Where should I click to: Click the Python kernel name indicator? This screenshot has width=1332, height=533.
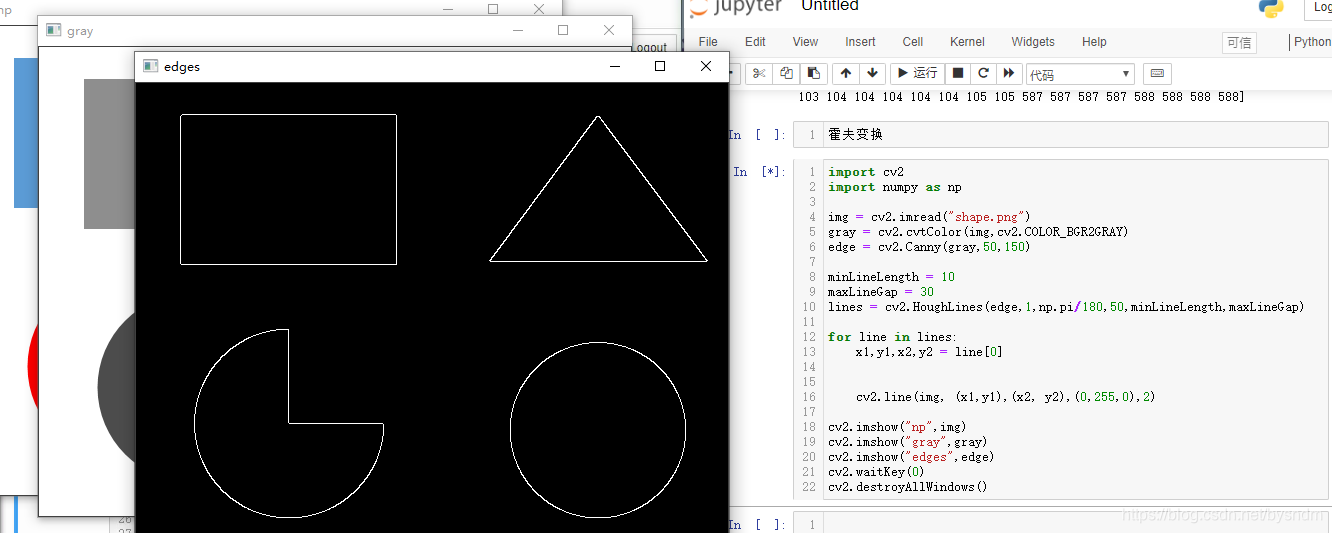pos(1312,42)
